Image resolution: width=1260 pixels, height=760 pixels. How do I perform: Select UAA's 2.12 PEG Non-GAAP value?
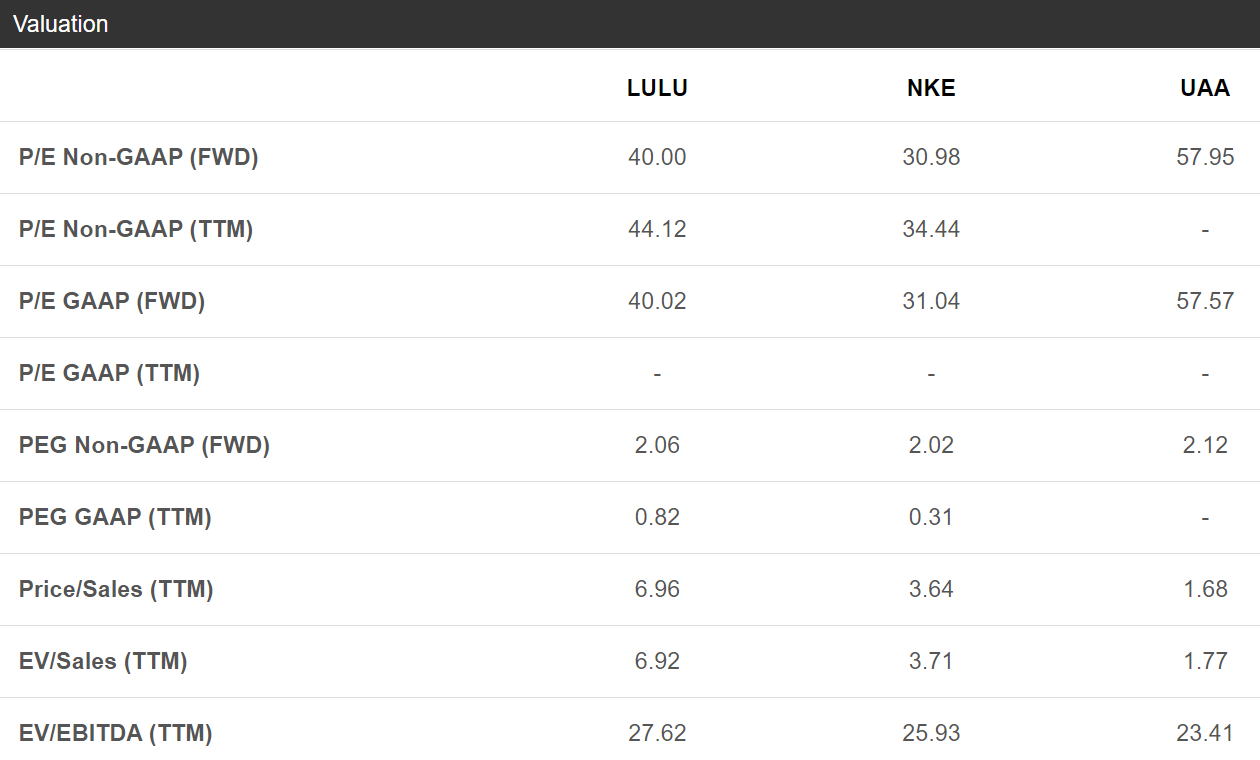pyautogui.click(x=1205, y=445)
